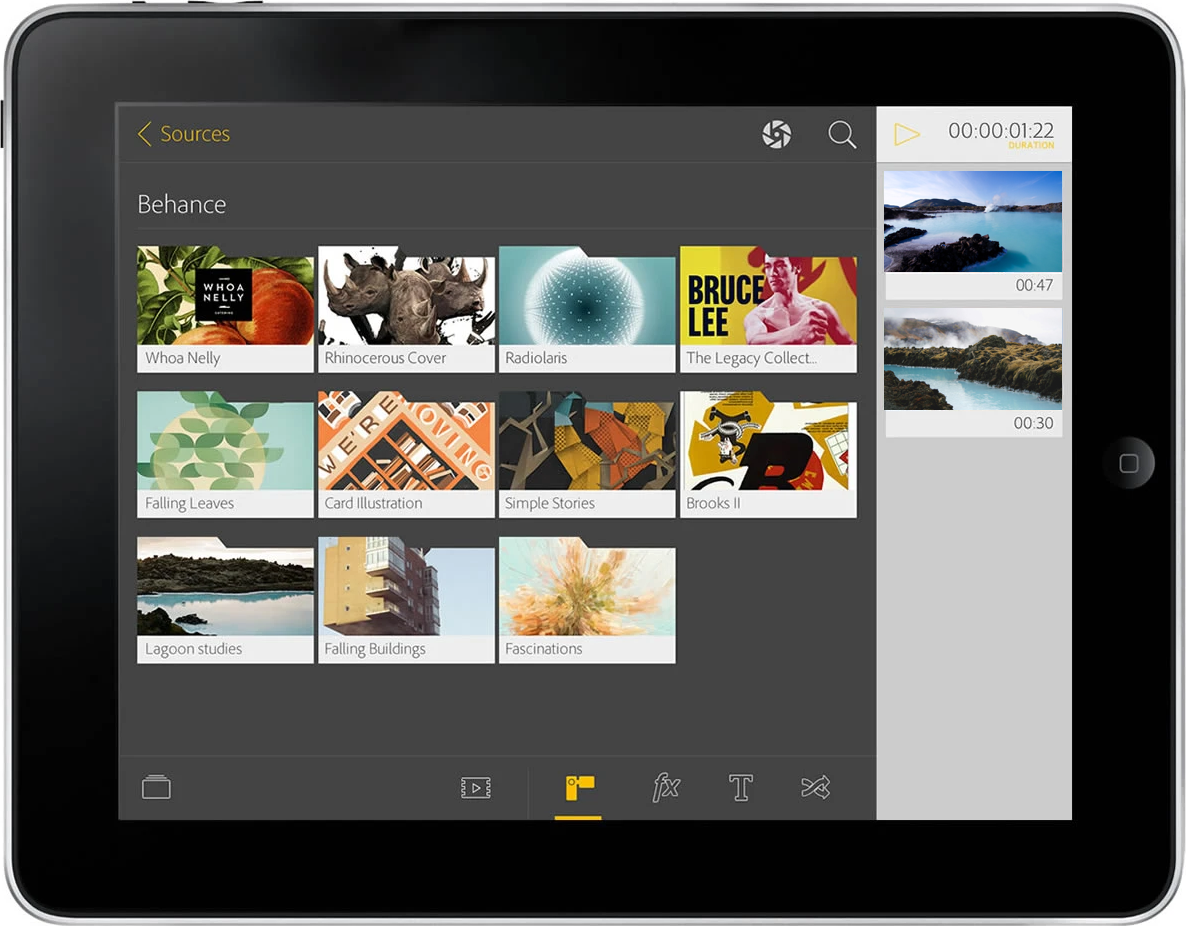Screen dimensions: 1186x926
Task: Open the project bin icon at bottom left
Action: 156,787
